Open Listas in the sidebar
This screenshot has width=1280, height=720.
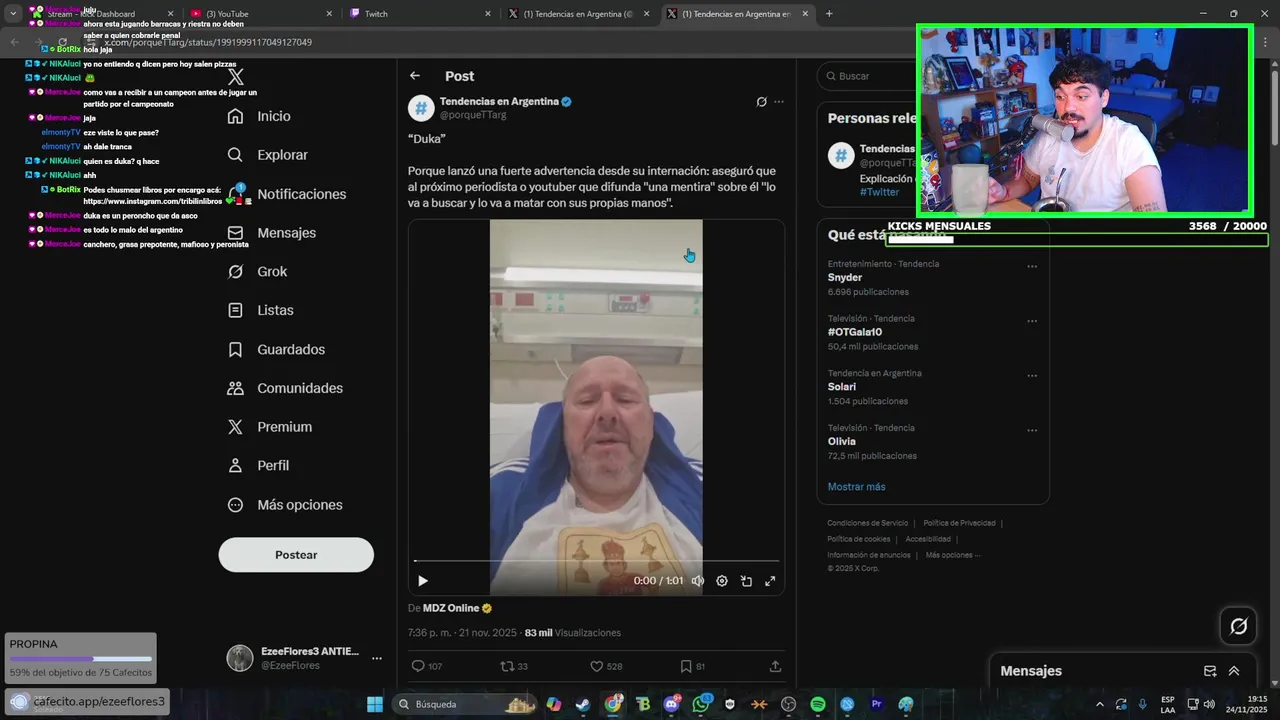[x=260, y=311]
